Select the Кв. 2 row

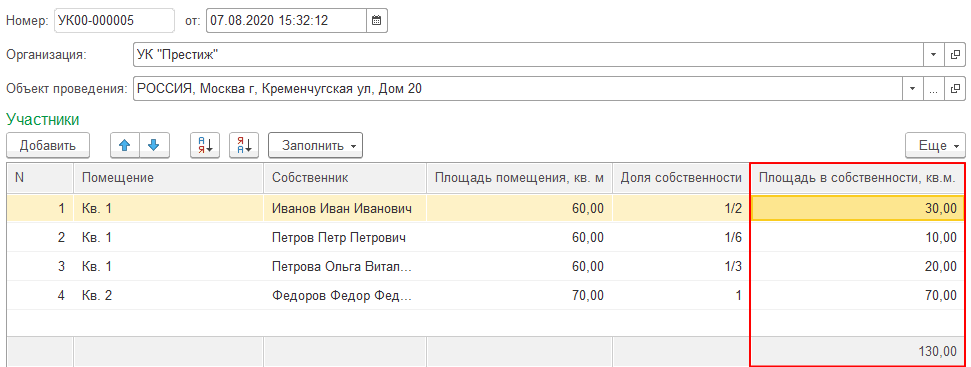coord(486,295)
